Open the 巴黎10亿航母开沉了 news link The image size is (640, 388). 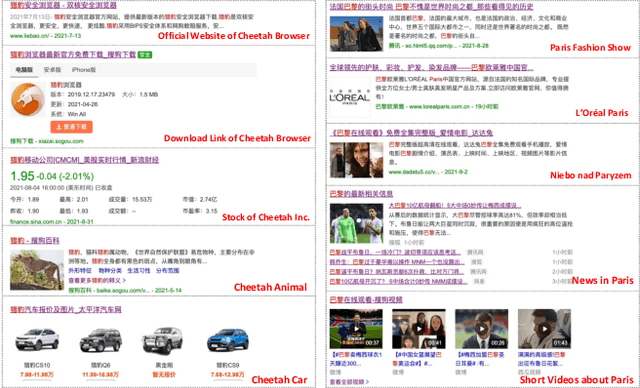coord(398,282)
